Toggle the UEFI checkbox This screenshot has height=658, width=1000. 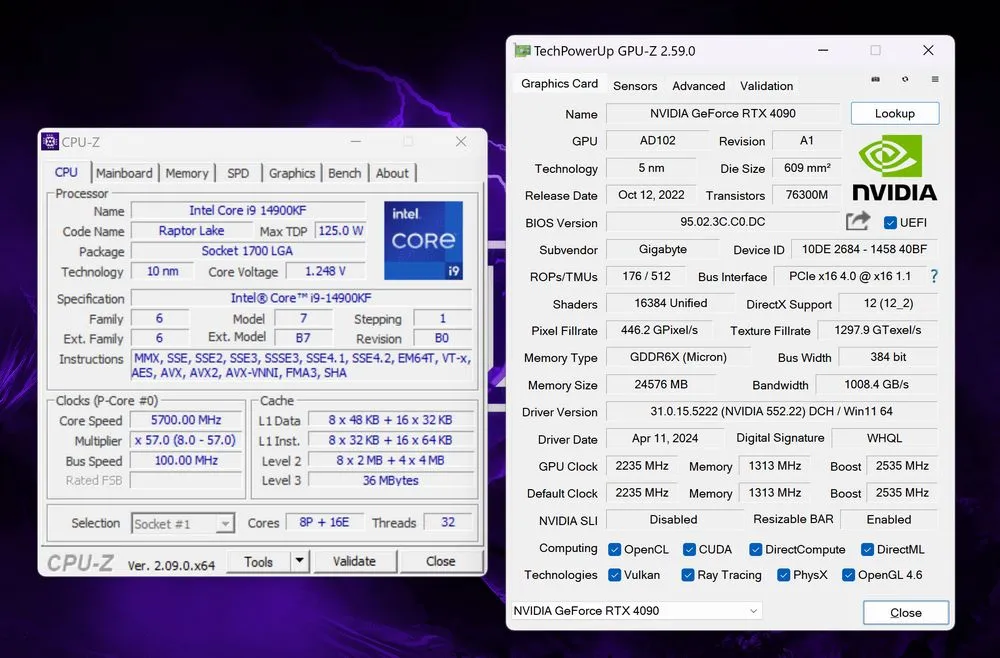click(890, 223)
